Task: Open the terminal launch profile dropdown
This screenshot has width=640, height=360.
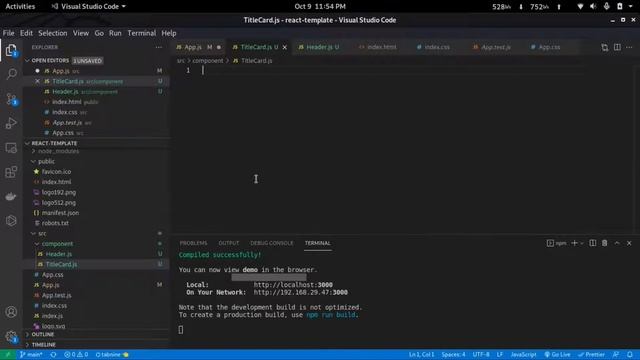Action: point(582,243)
